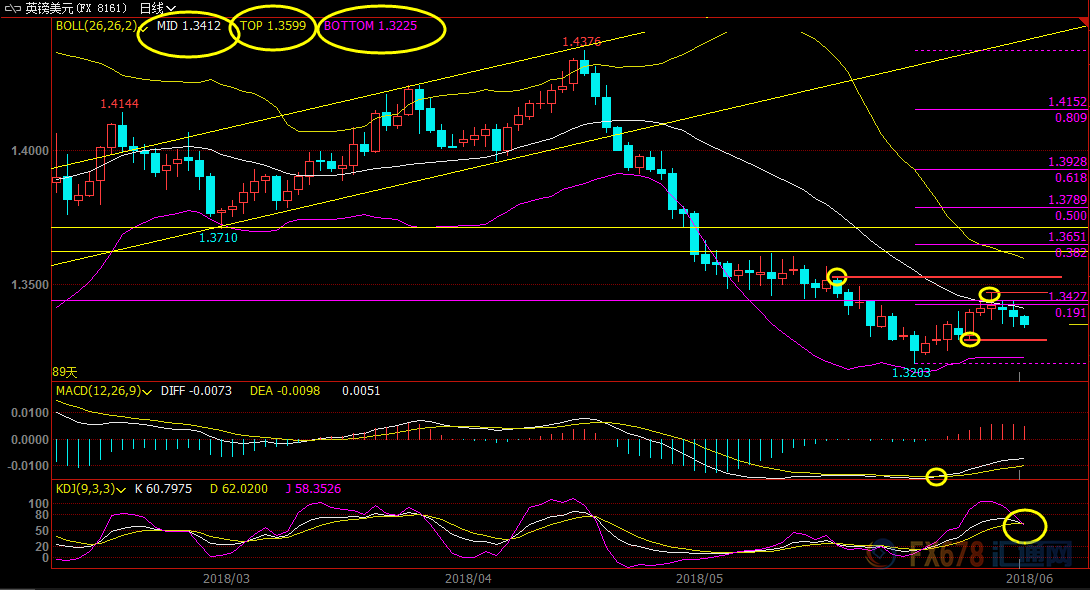Click the BOLL MID 1.3412 value
The height and width of the screenshot is (590, 1090).
pyautogui.click(x=188, y=26)
